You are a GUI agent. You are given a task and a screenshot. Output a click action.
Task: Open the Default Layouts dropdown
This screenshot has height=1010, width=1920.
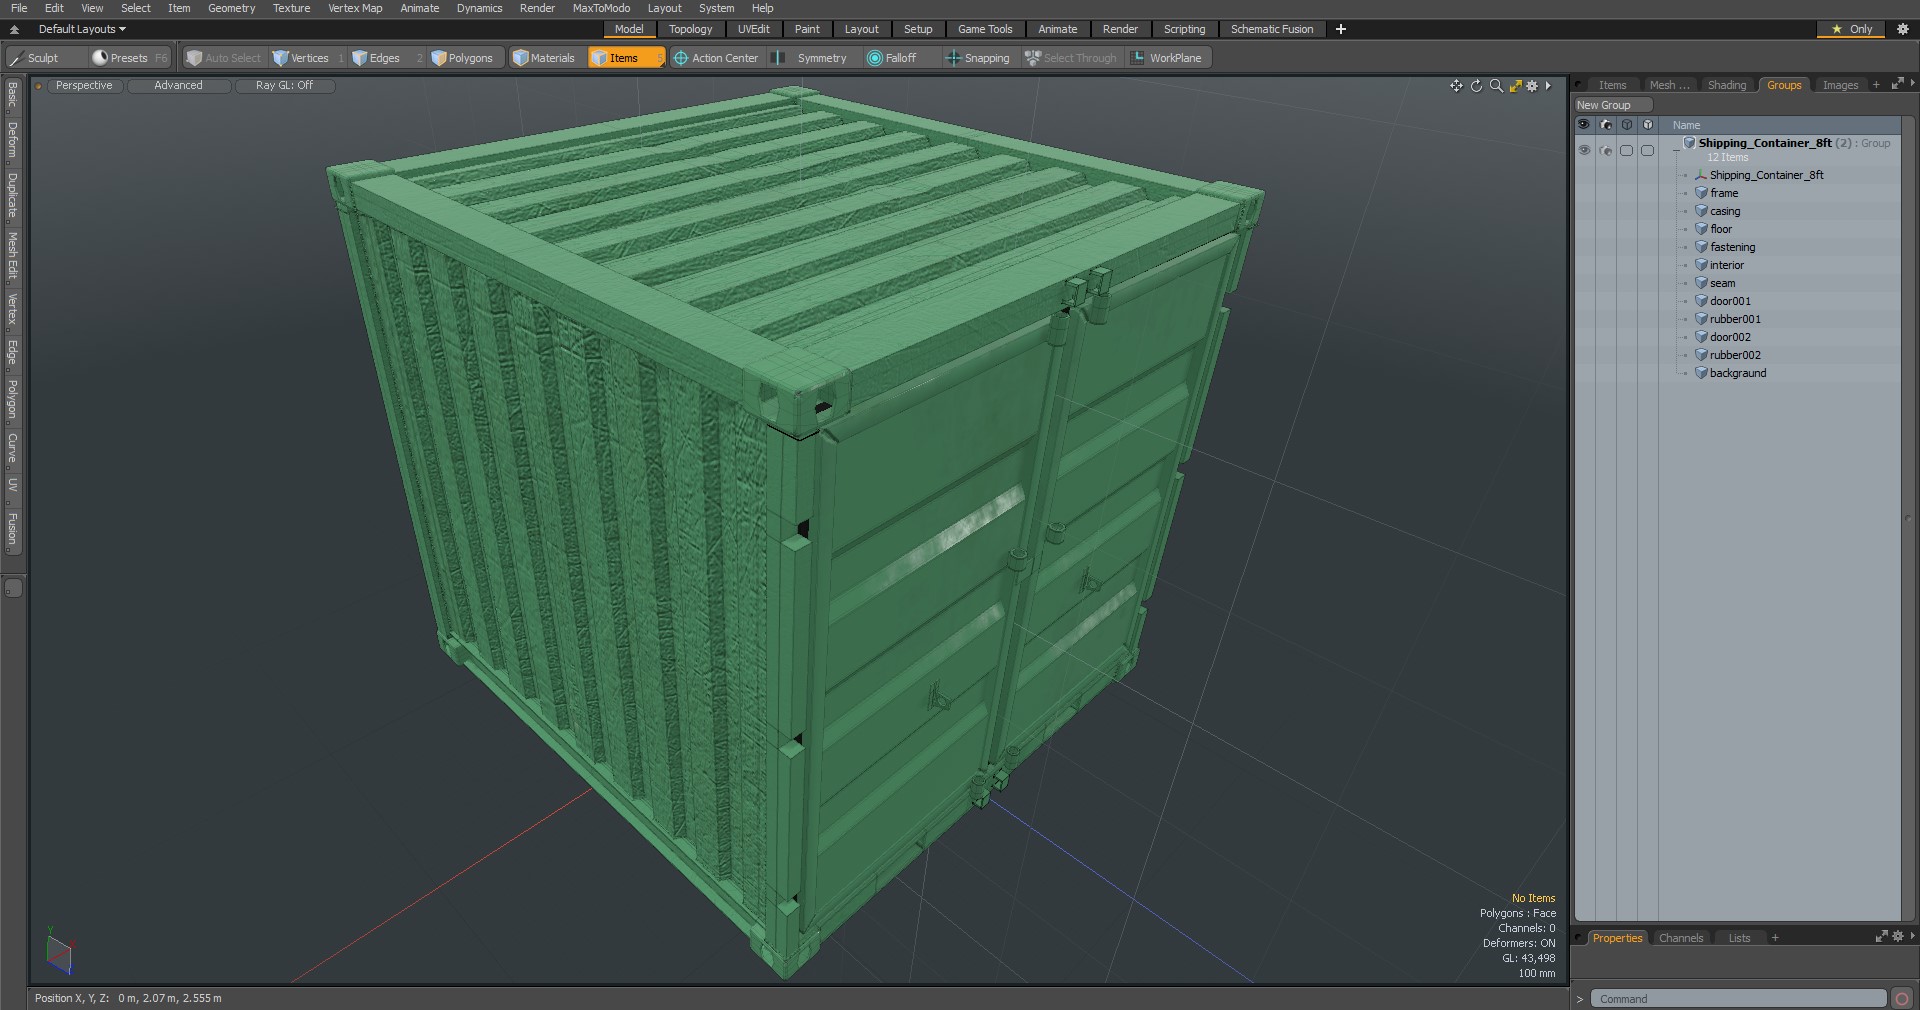(x=82, y=29)
